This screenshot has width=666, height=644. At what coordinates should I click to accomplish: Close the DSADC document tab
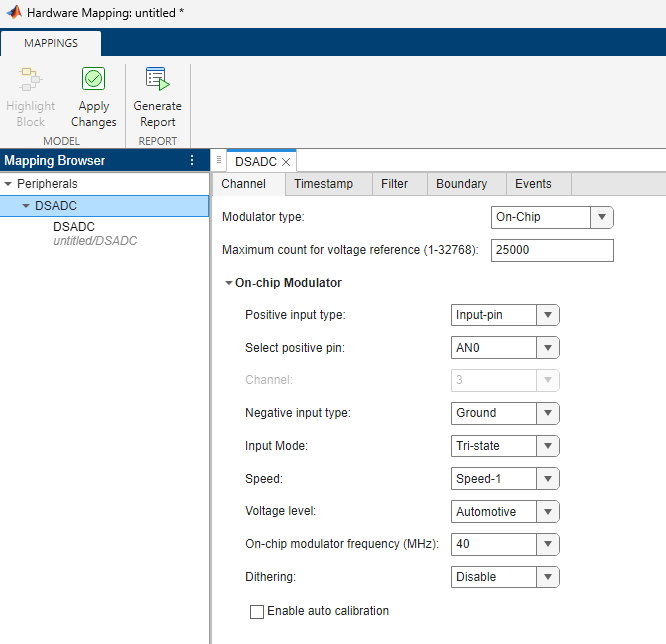(x=286, y=161)
